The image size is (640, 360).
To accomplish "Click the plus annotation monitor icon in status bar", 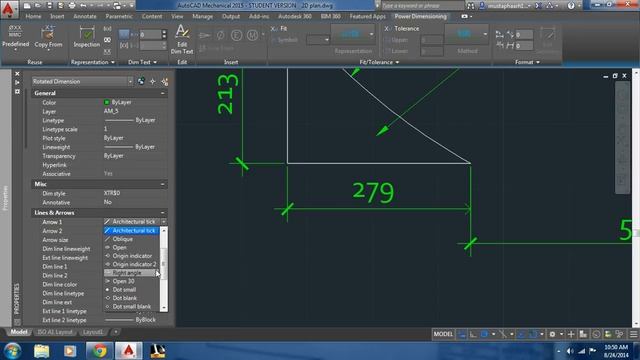I will 571,334.
